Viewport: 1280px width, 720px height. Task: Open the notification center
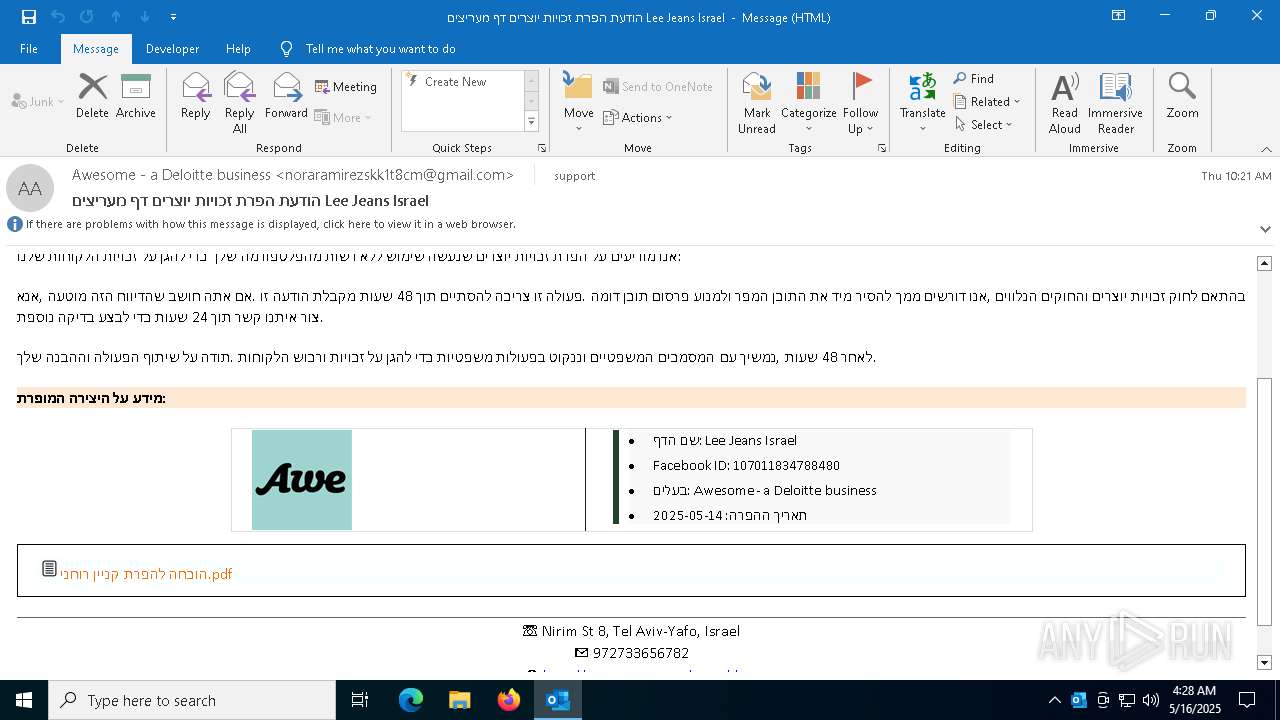click(1247, 700)
